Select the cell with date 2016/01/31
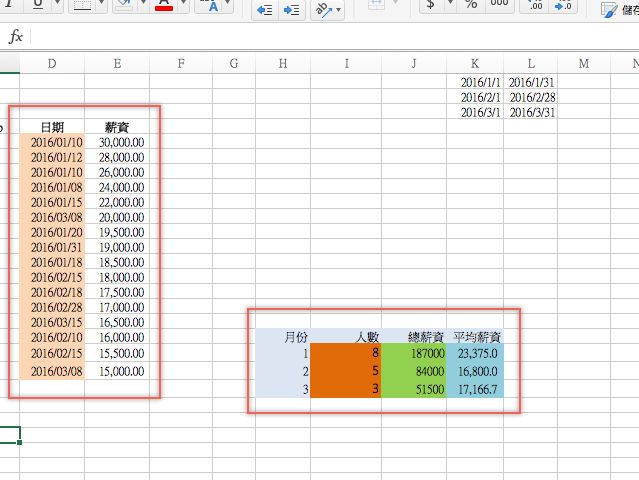This screenshot has width=639, height=480. click(x=52, y=247)
